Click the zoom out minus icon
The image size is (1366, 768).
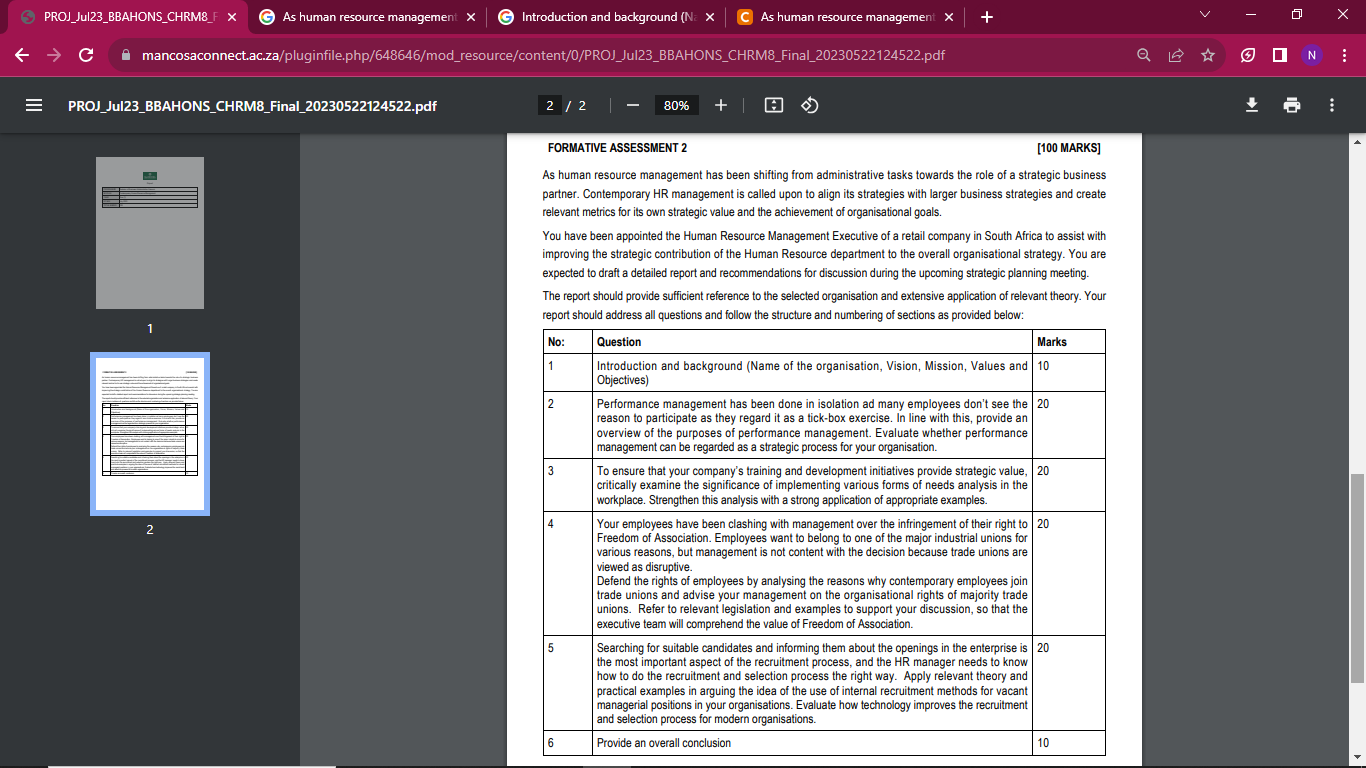click(631, 104)
